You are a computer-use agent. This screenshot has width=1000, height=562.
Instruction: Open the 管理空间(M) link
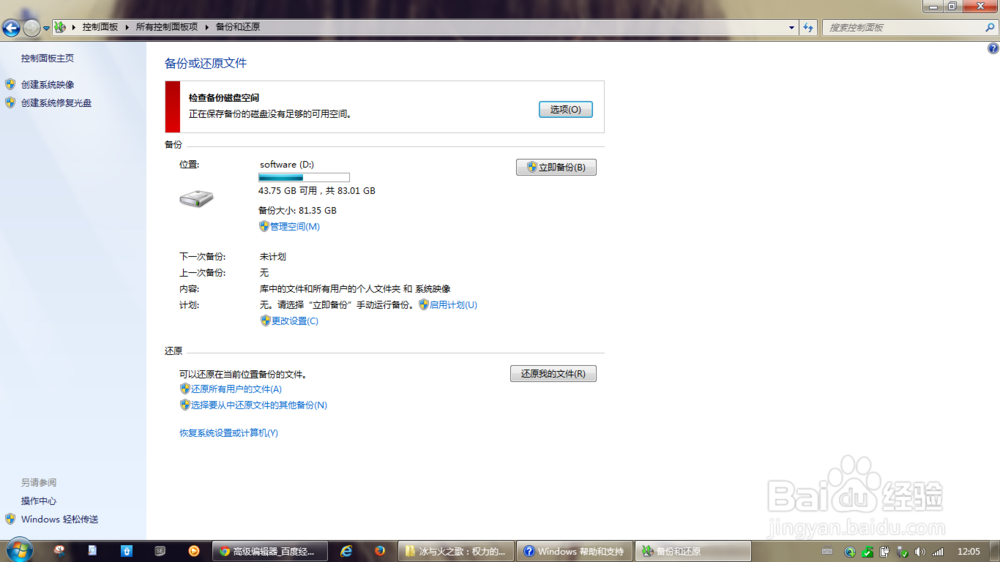coord(295,226)
